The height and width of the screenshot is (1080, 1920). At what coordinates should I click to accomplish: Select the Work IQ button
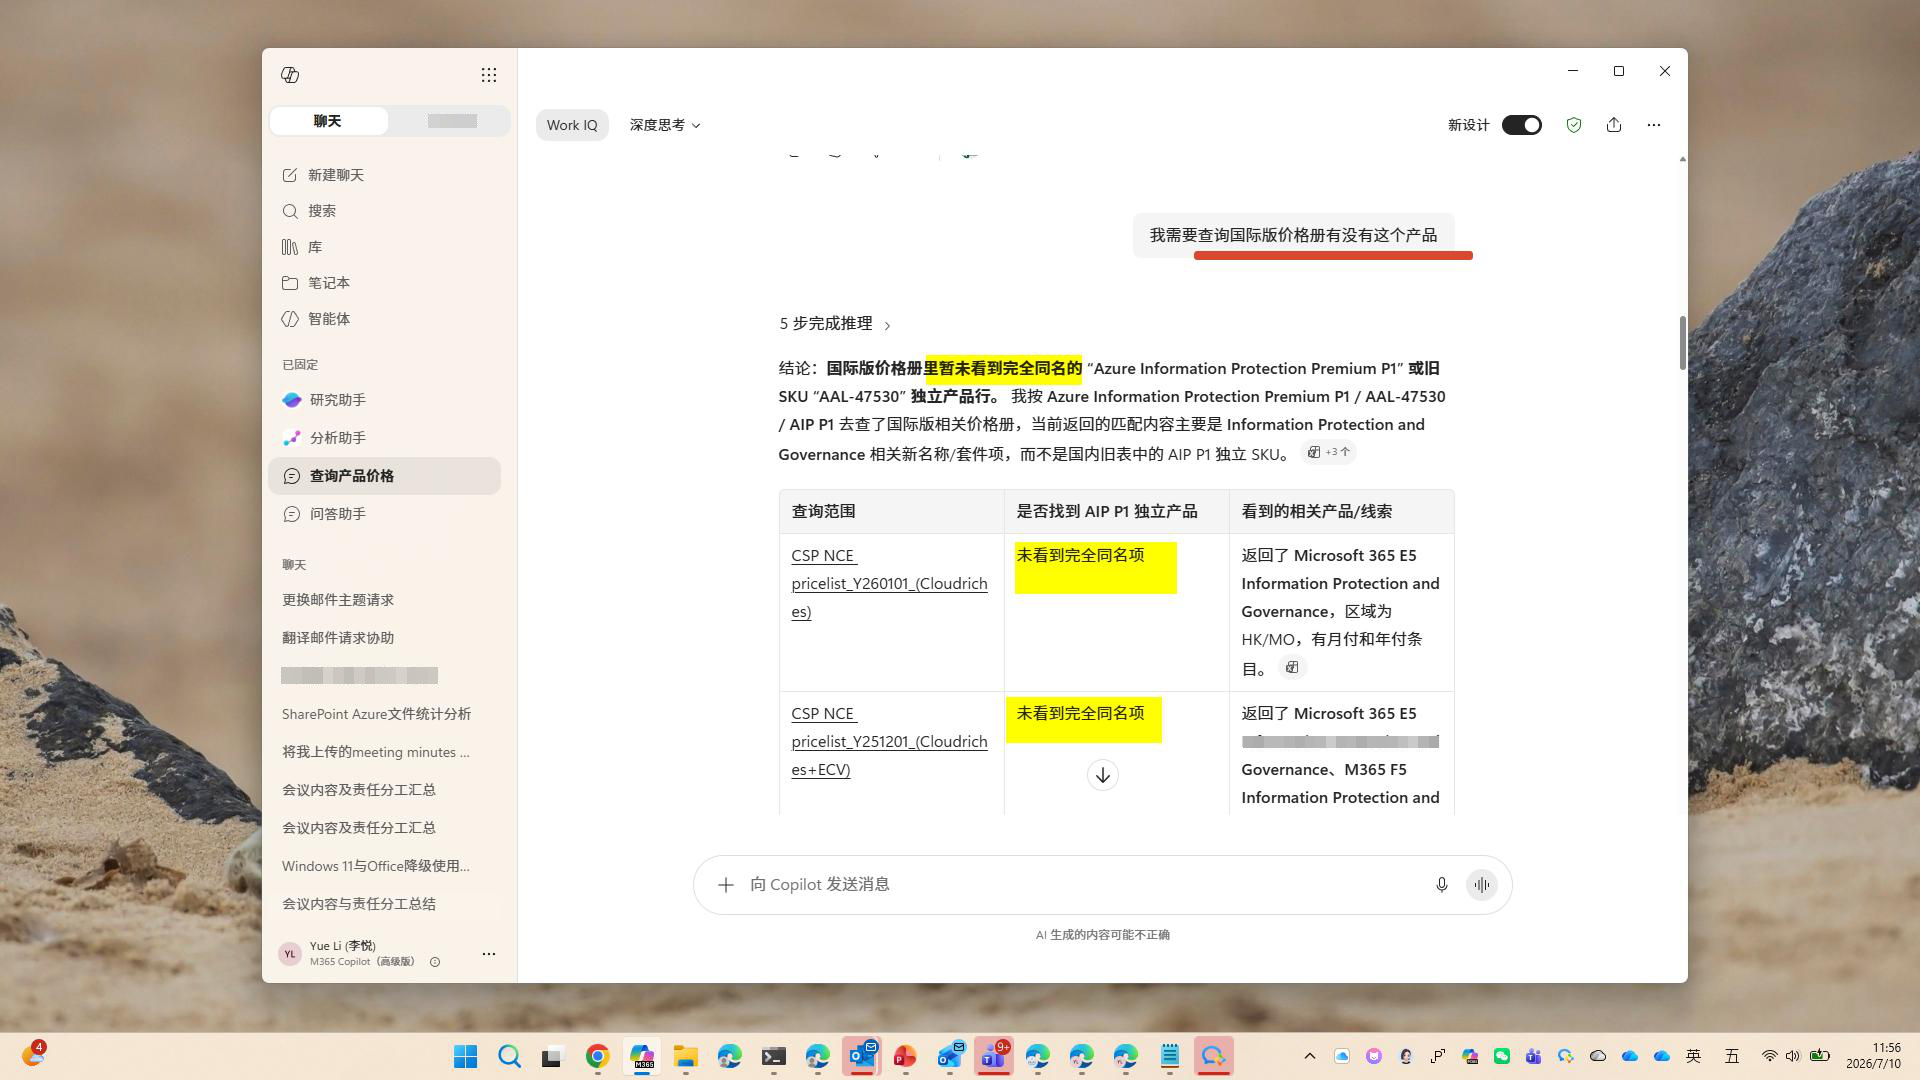(x=572, y=125)
